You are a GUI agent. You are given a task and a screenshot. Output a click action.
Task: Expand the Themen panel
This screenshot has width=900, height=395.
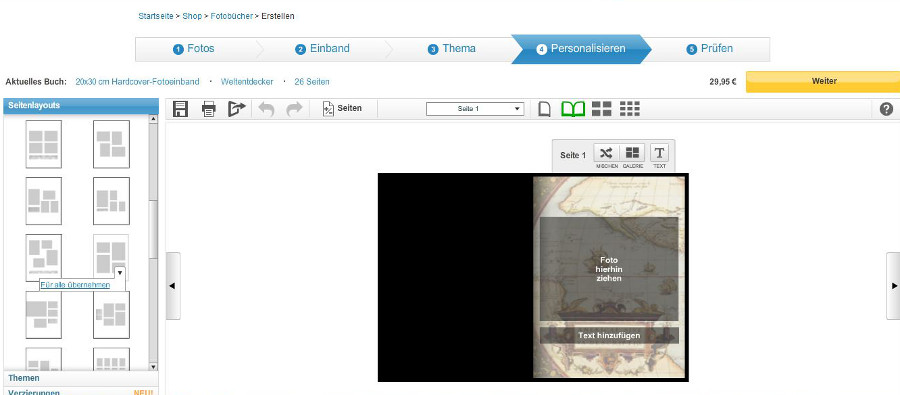point(81,378)
